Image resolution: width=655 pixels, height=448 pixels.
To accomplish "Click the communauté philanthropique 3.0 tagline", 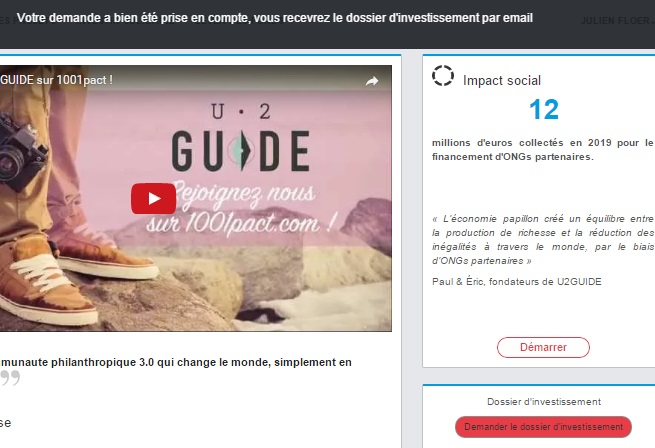I will coord(176,362).
